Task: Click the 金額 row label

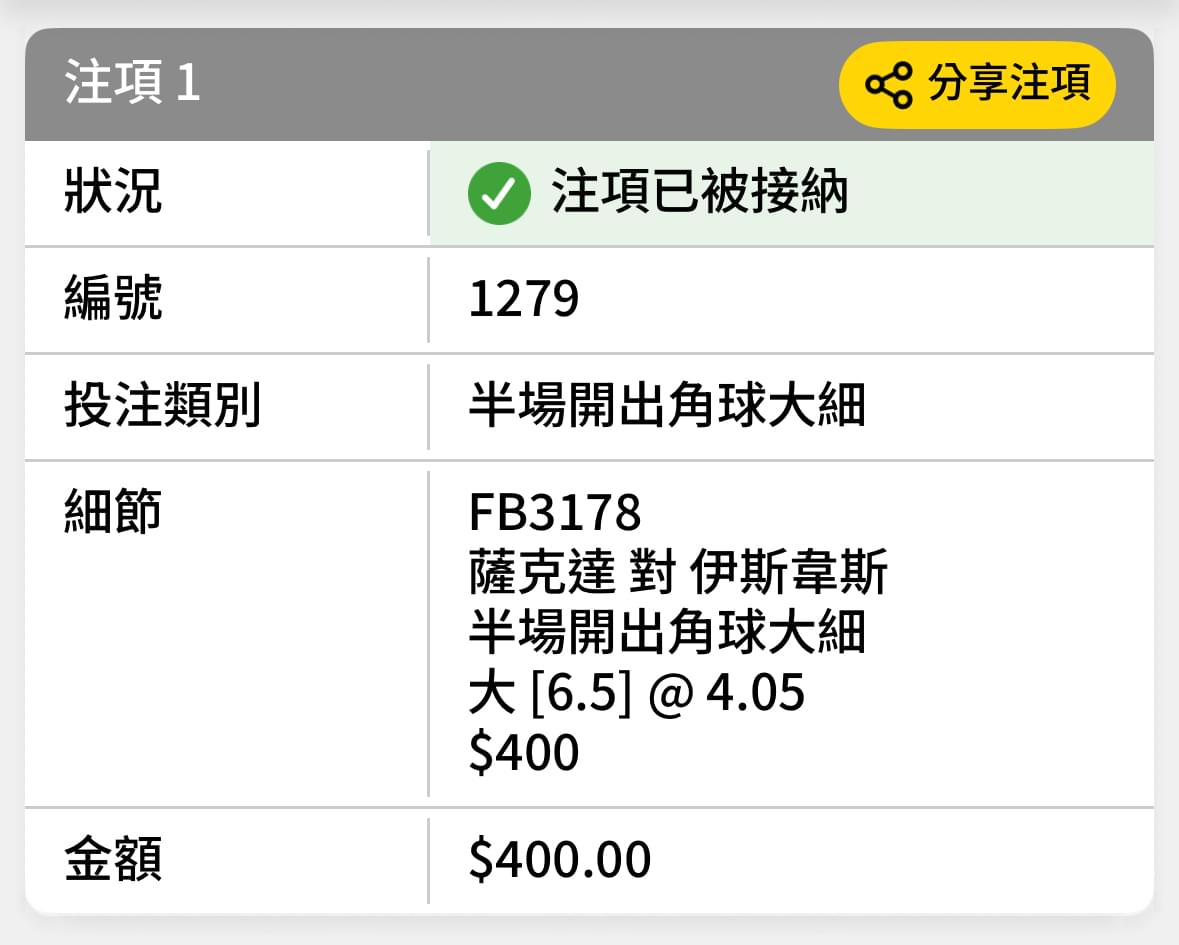Action: click(x=113, y=859)
